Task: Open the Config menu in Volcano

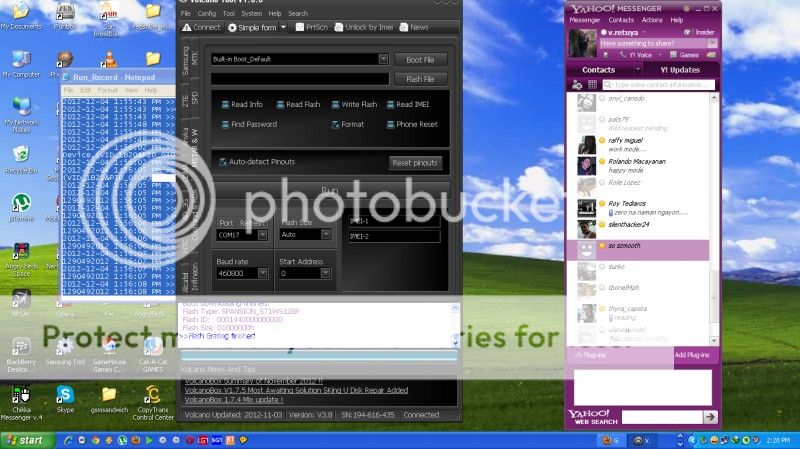Action: point(206,13)
